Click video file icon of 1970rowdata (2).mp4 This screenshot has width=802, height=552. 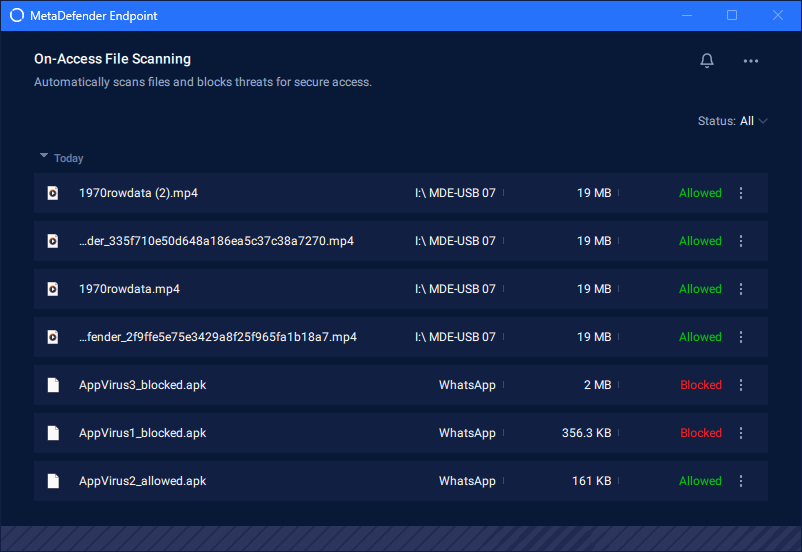pos(53,193)
